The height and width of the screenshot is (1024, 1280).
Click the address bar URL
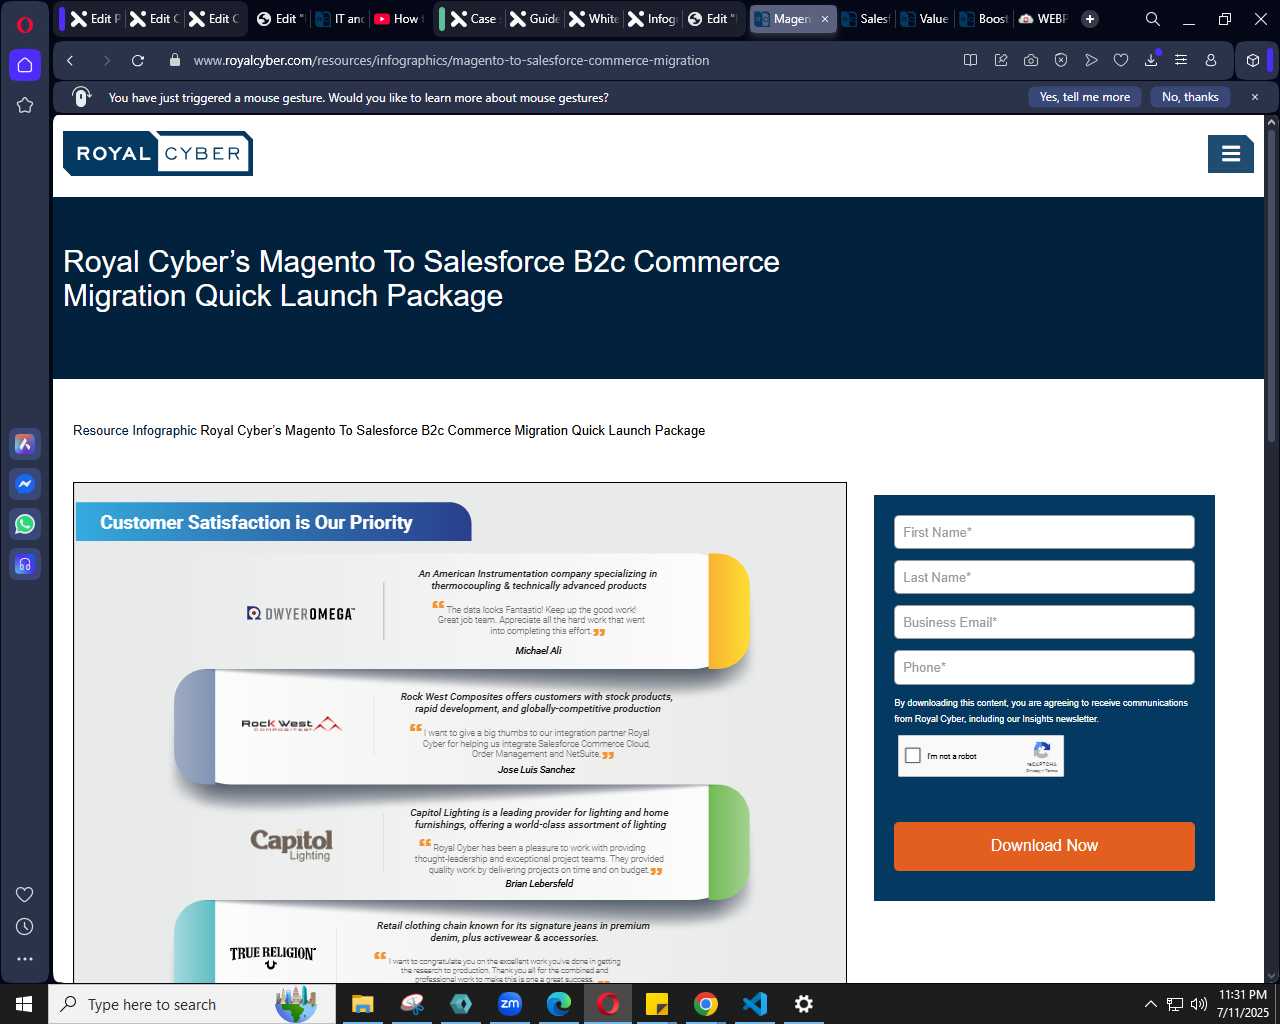[451, 60]
